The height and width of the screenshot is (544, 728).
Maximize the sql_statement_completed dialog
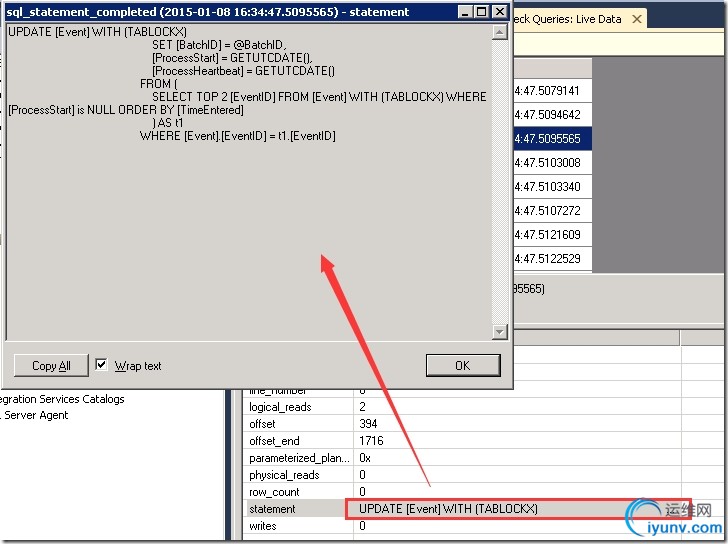click(482, 12)
